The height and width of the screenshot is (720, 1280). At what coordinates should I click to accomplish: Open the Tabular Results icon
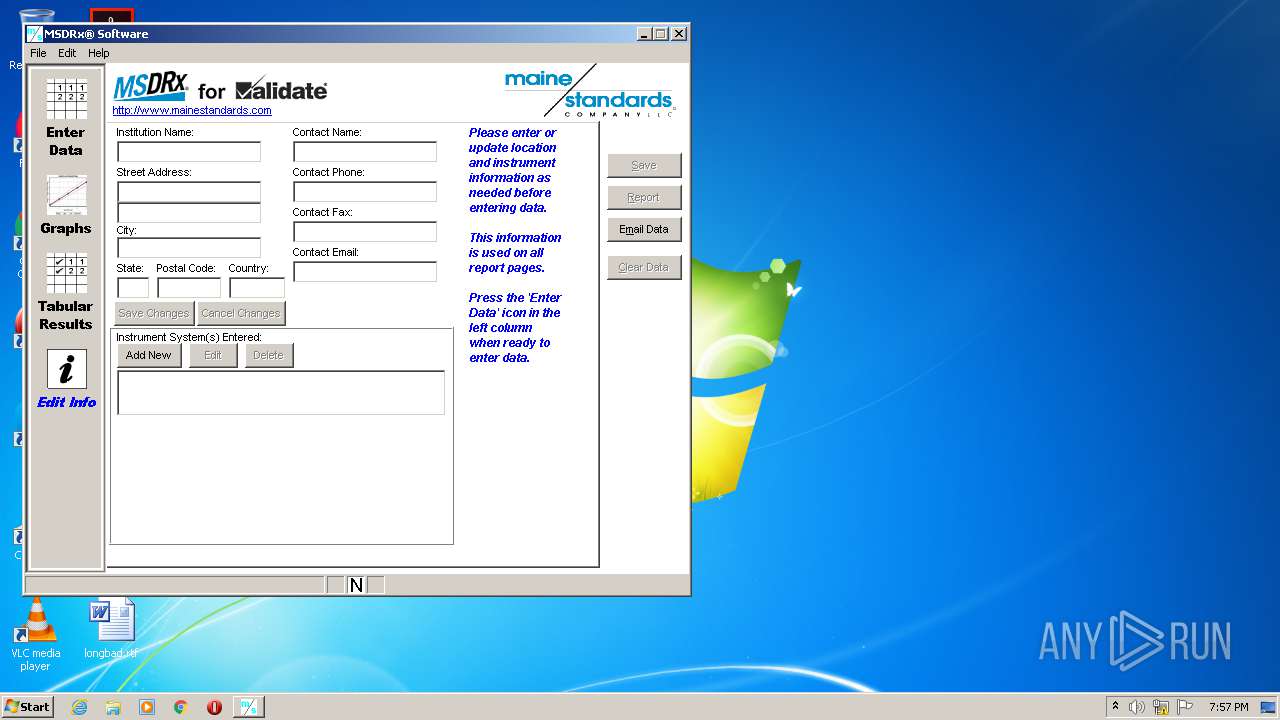66,273
